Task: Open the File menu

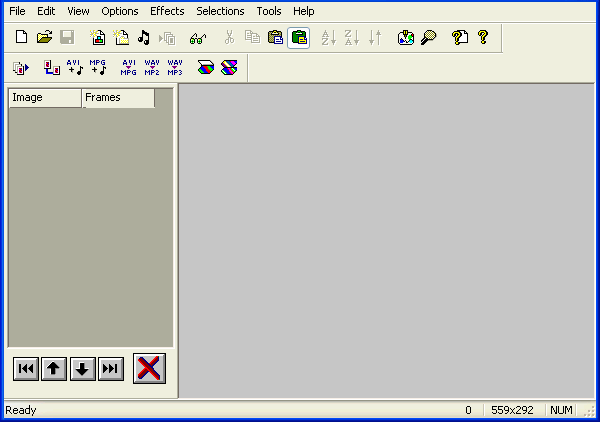Action: [17, 11]
